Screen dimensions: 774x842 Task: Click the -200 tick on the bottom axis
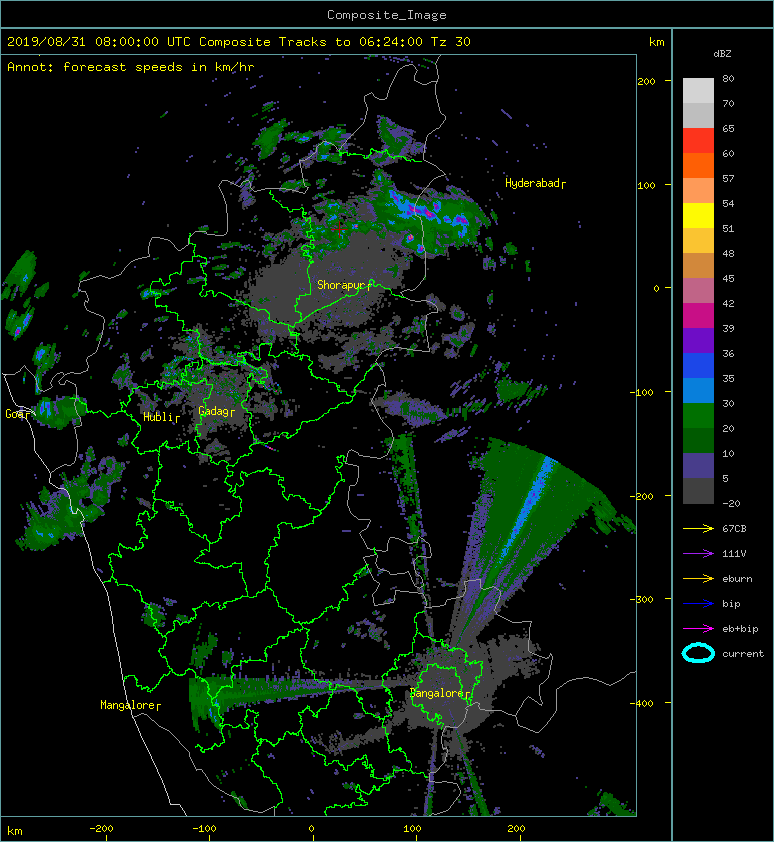pos(101,829)
